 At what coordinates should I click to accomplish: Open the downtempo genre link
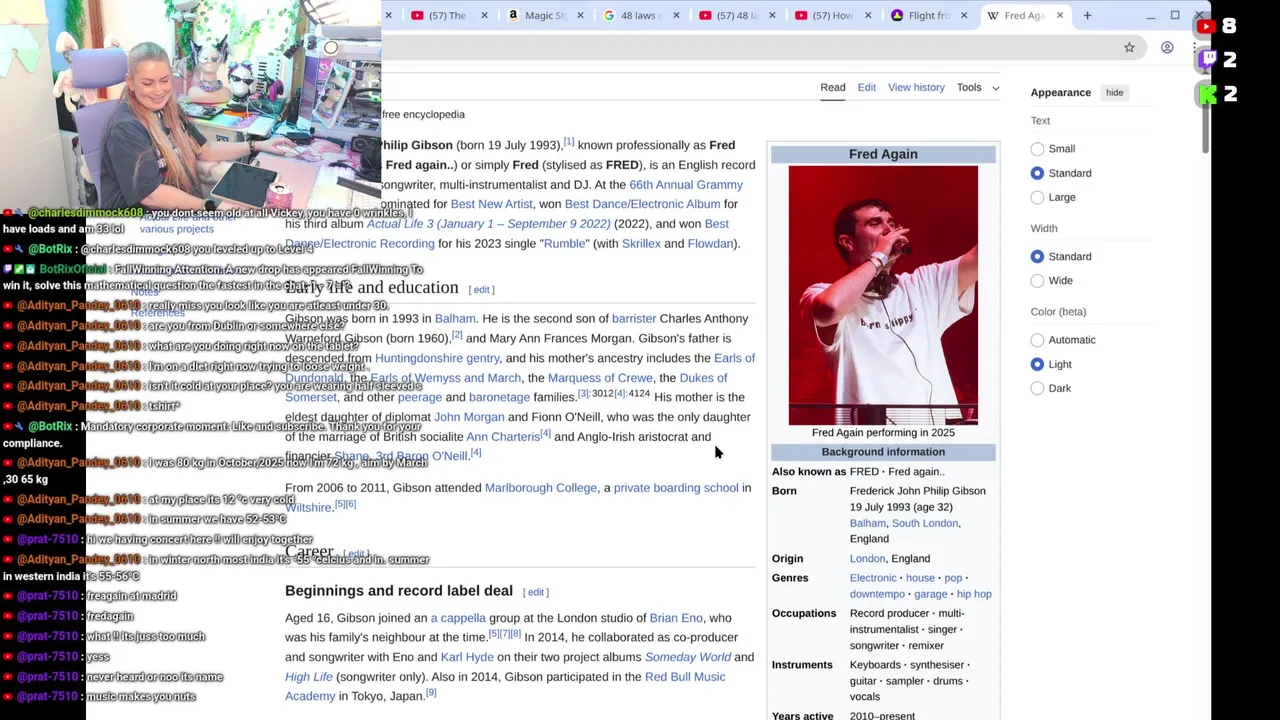(x=877, y=594)
